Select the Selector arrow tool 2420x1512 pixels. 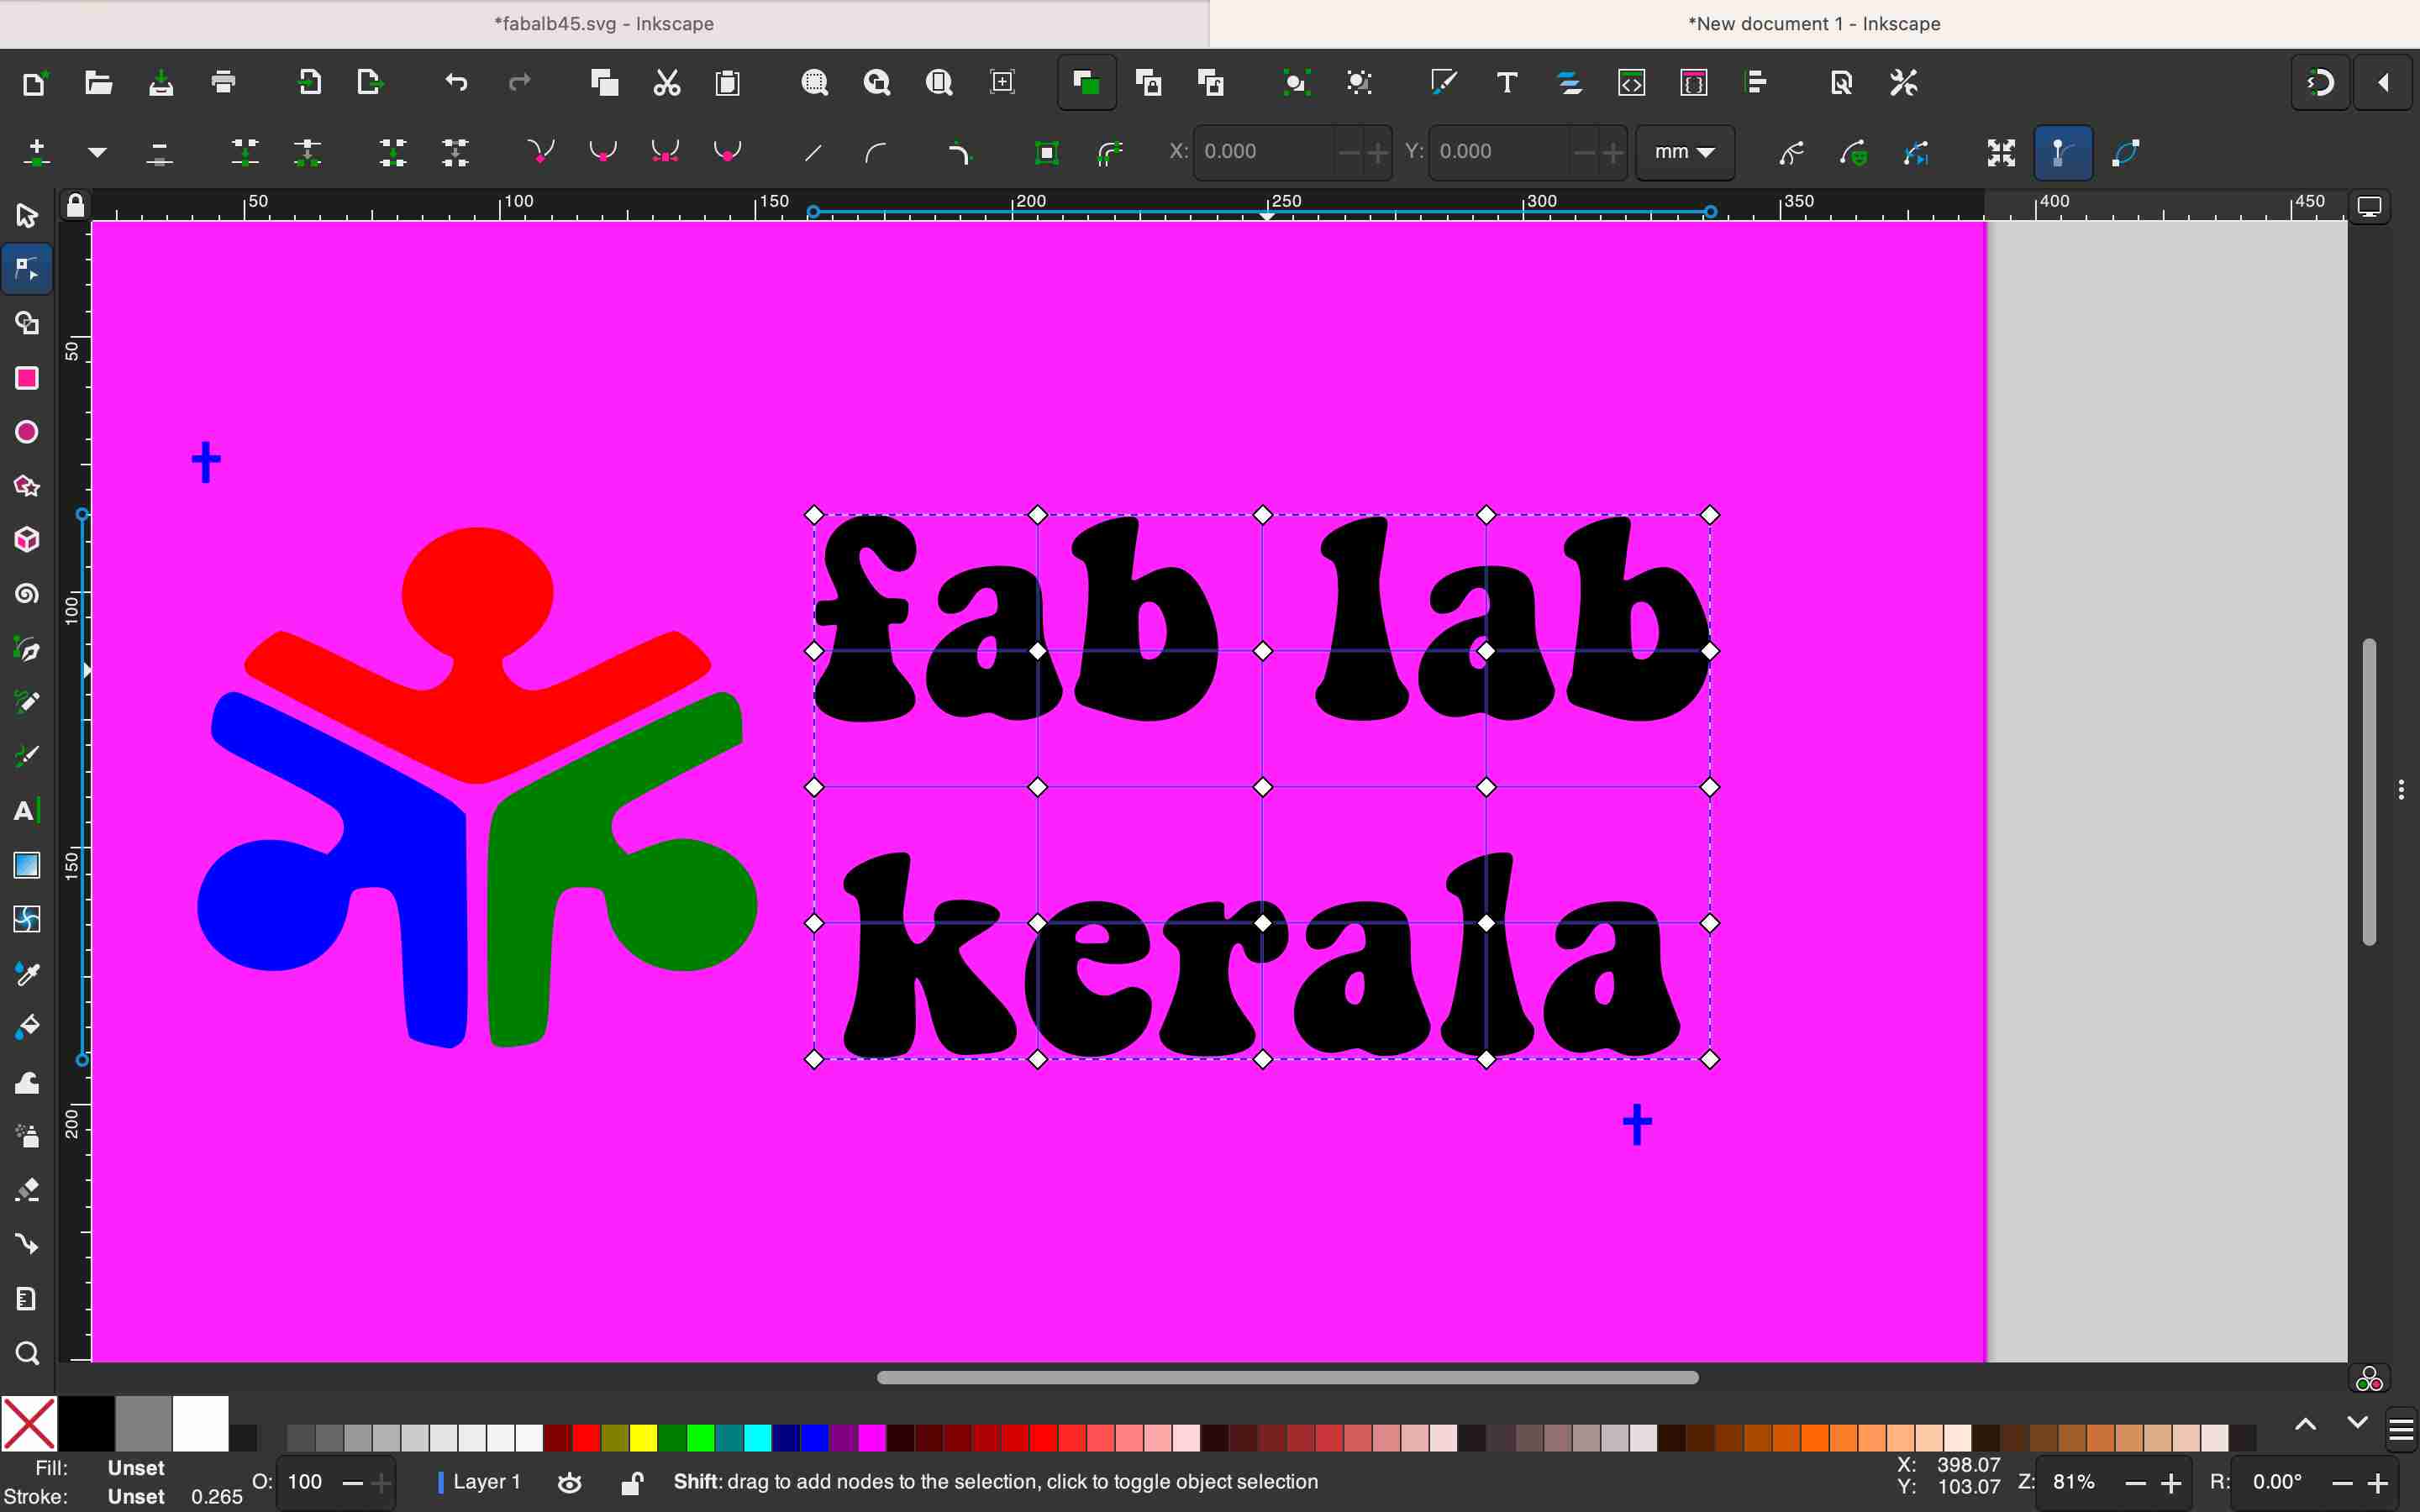pyautogui.click(x=27, y=215)
